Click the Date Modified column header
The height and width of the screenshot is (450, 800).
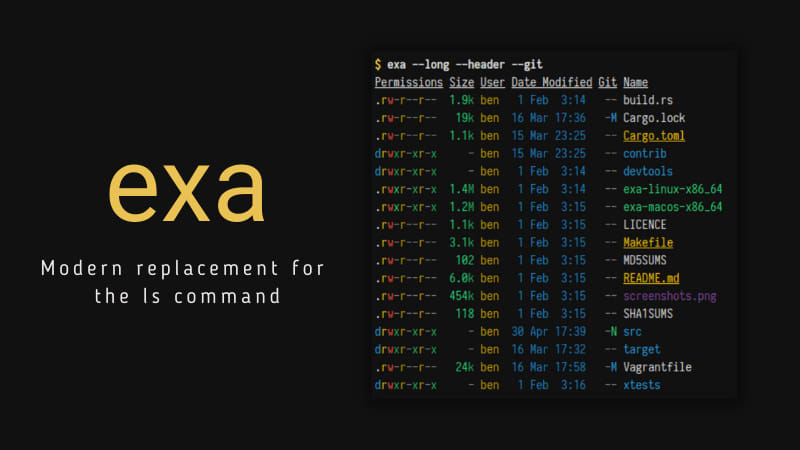click(551, 82)
